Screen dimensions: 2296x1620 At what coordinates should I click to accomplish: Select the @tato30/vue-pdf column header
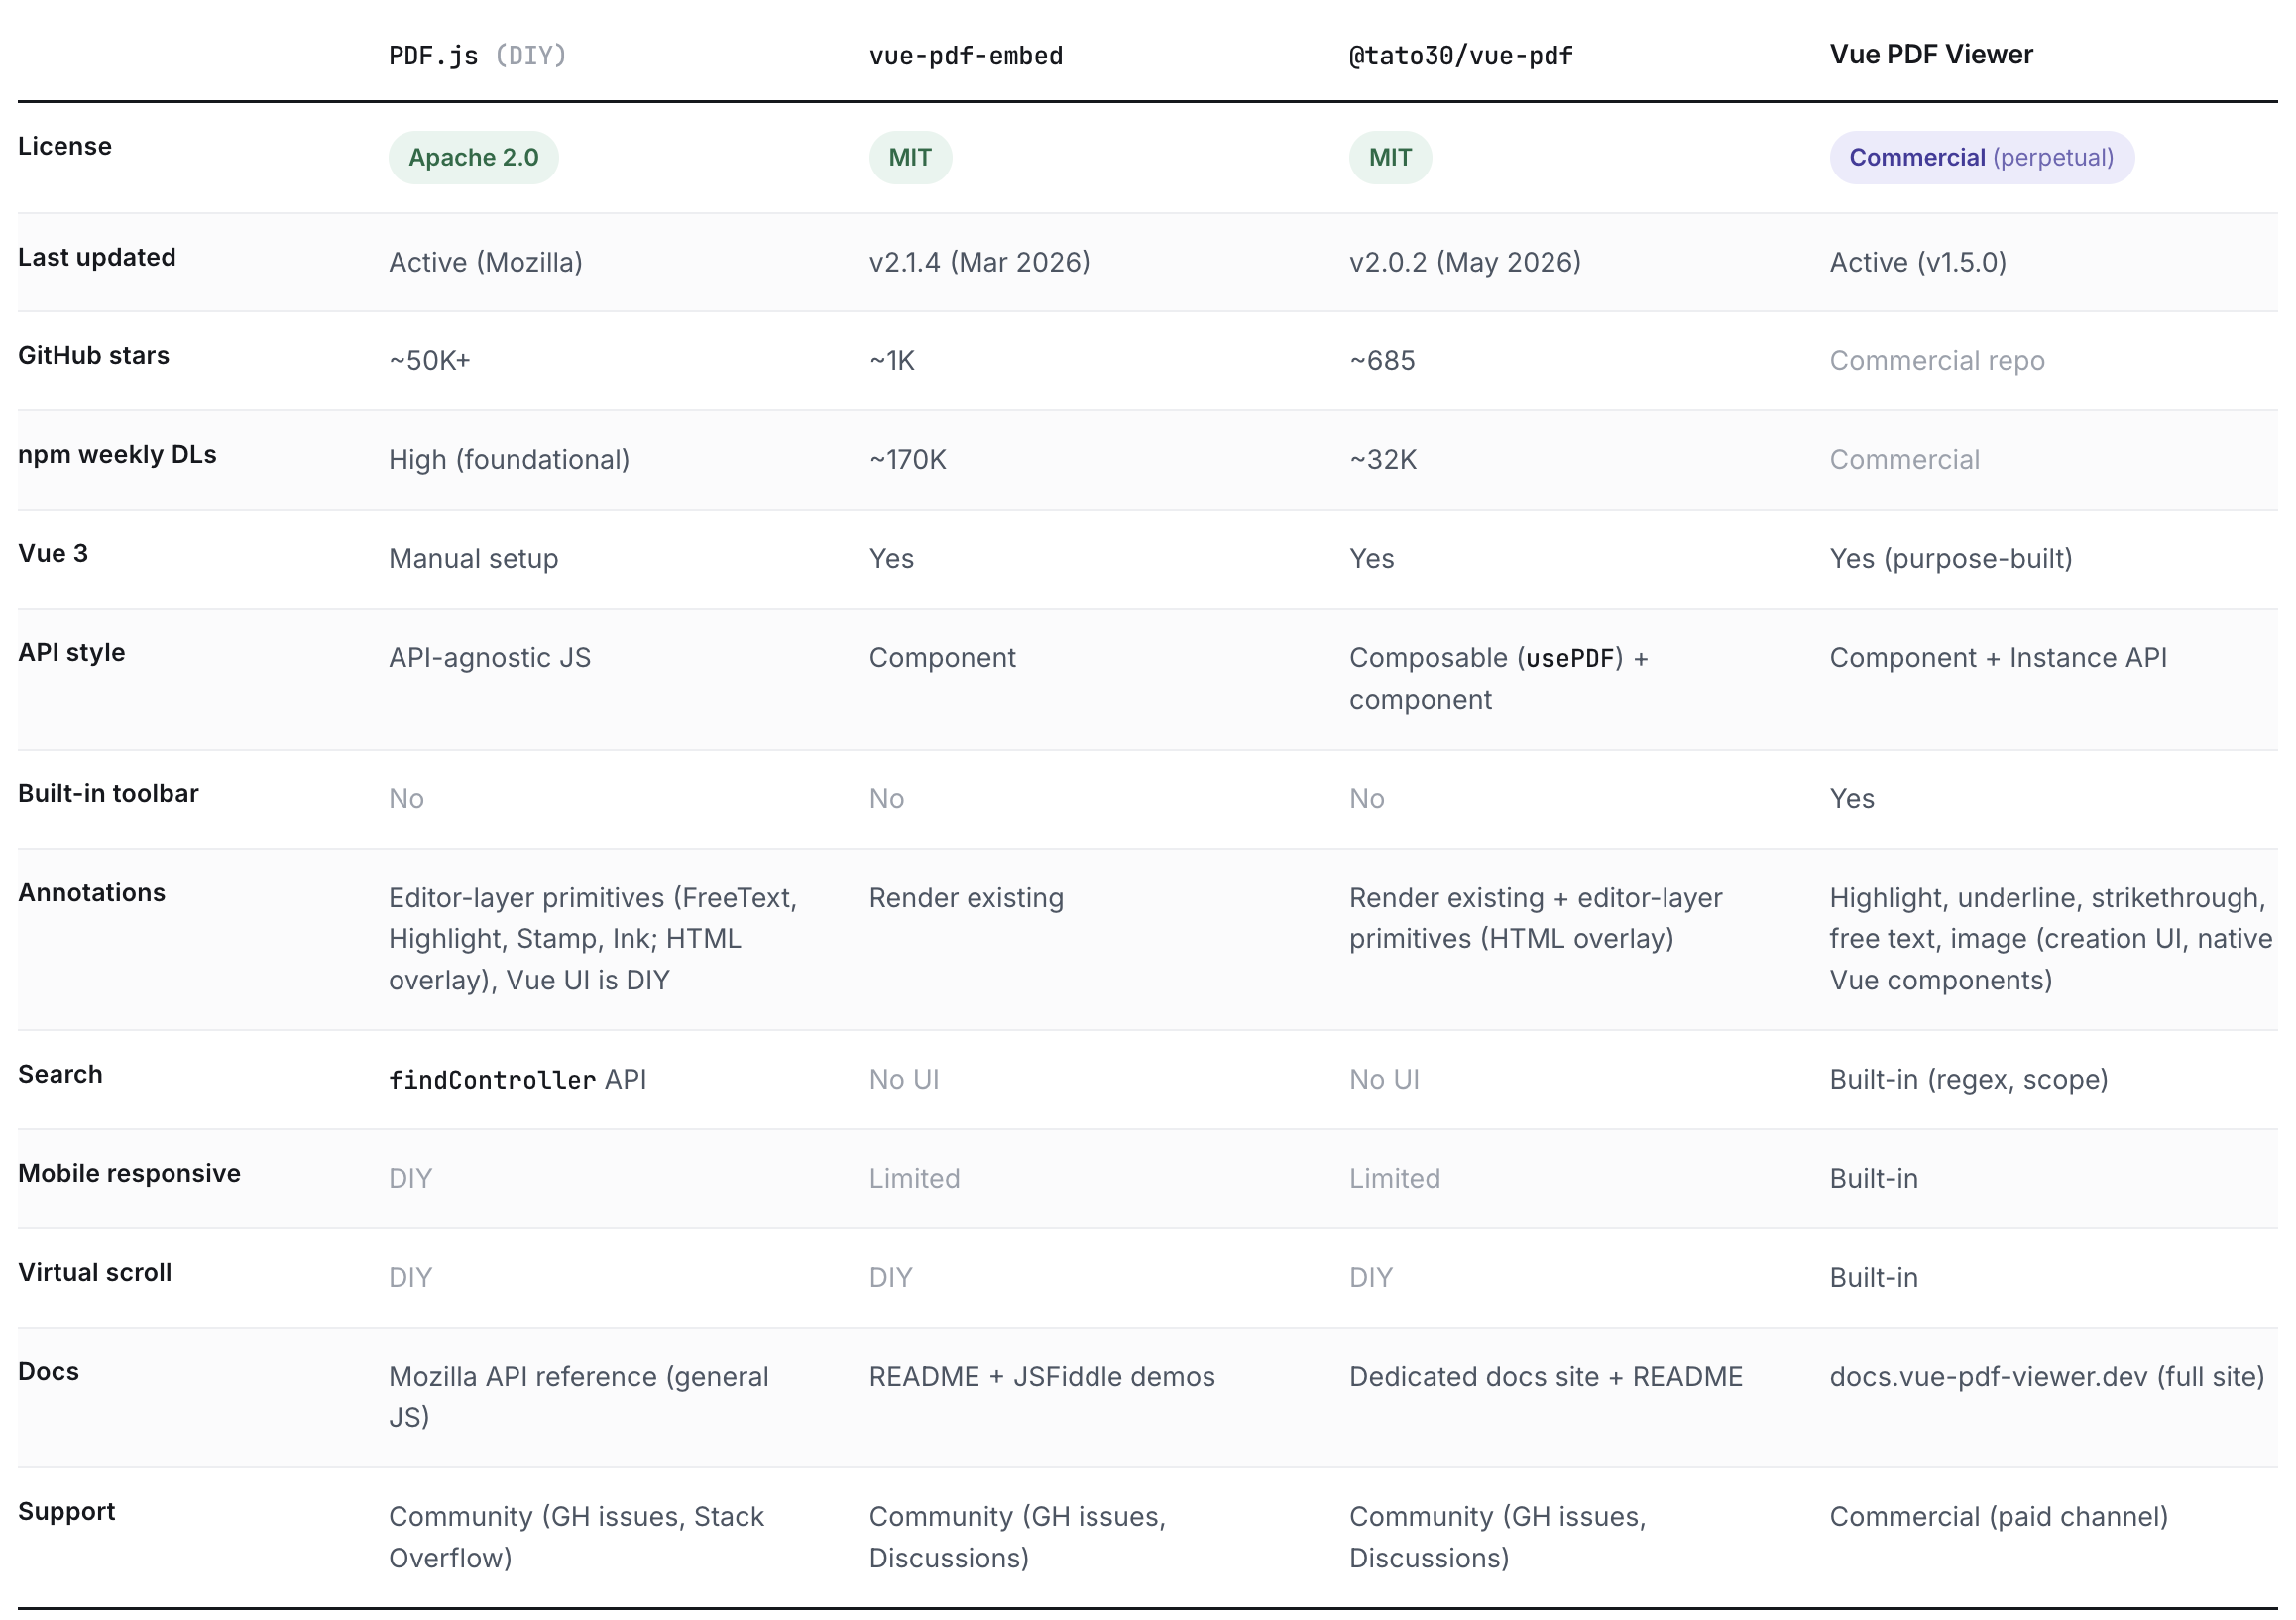1461,56
